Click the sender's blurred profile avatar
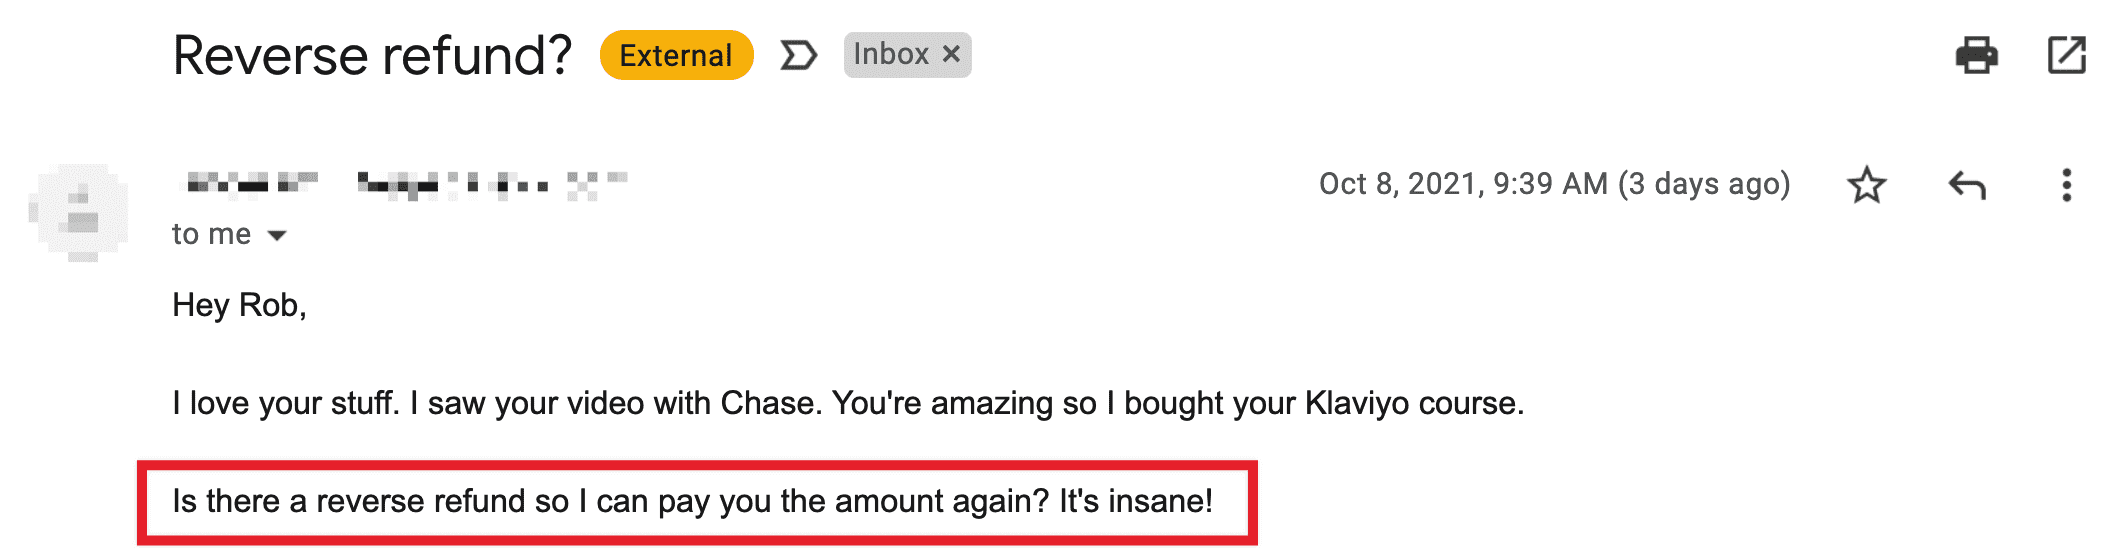This screenshot has width=2116, height=548. (81, 212)
